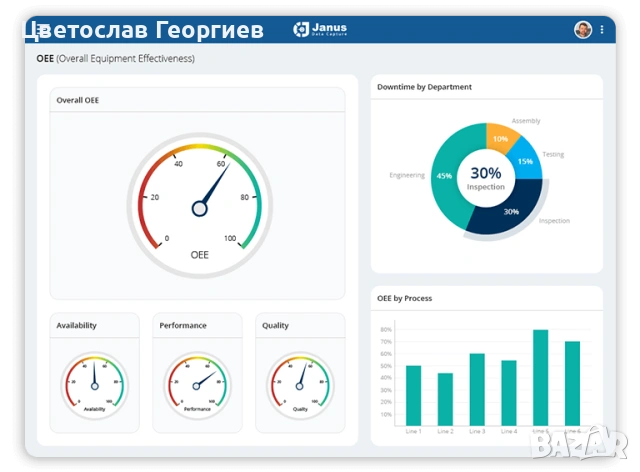Click the Janus Data Capture logo

320,29
